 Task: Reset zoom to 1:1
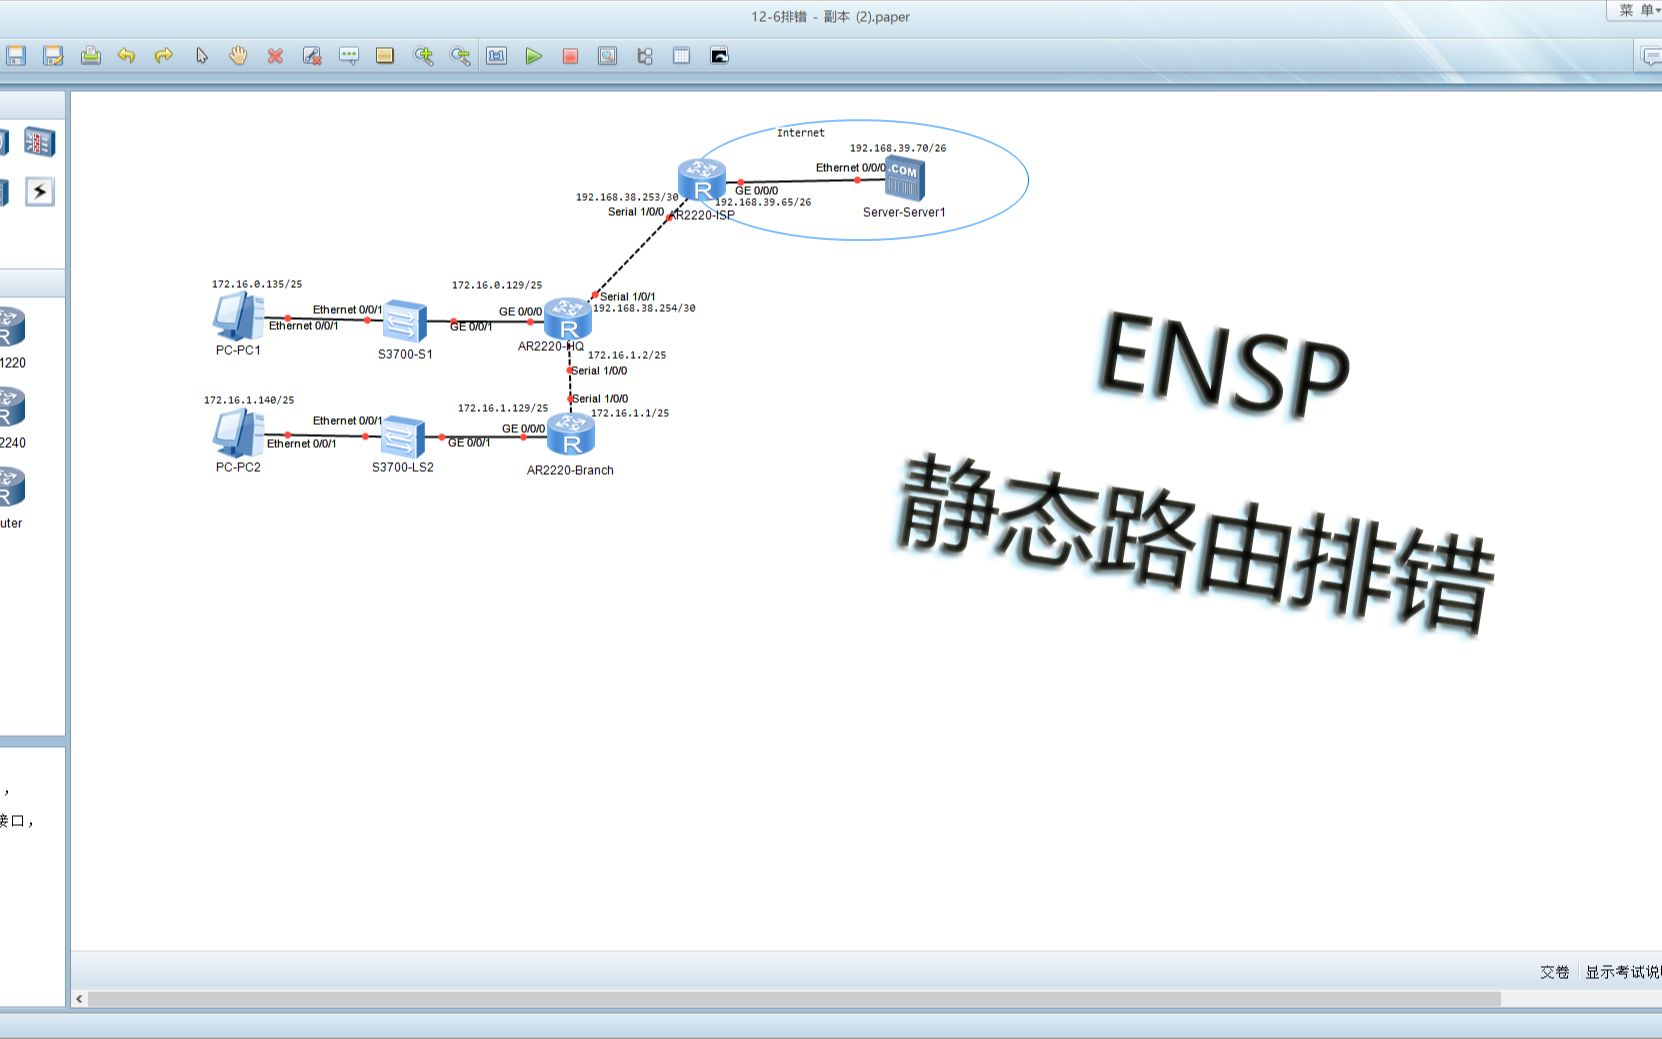click(497, 56)
